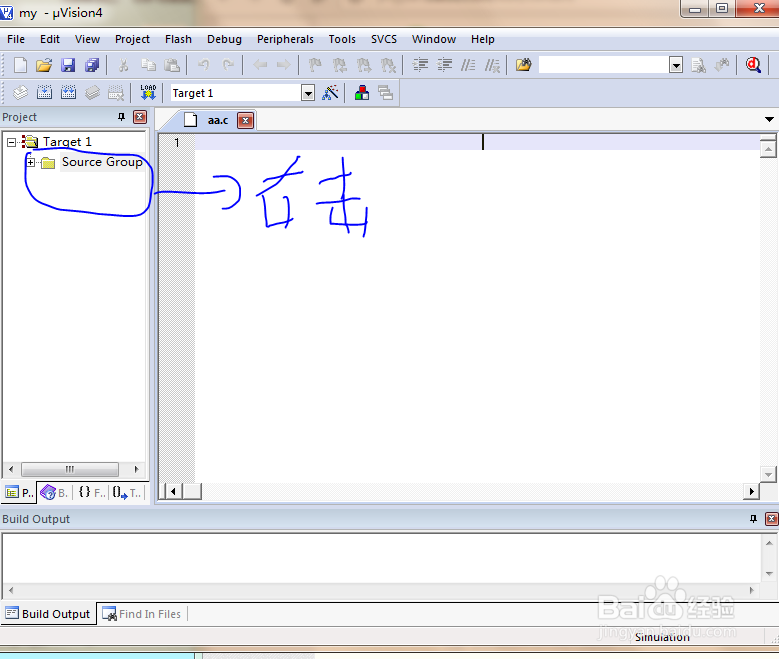Switch to Find In Files tab
The width and height of the screenshot is (779, 659).
tap(142, 614)
